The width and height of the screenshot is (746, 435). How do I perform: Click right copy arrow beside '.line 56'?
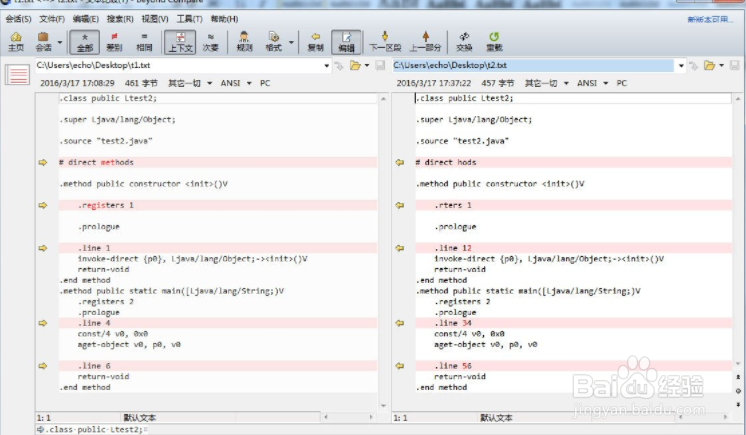pos(400,366)
